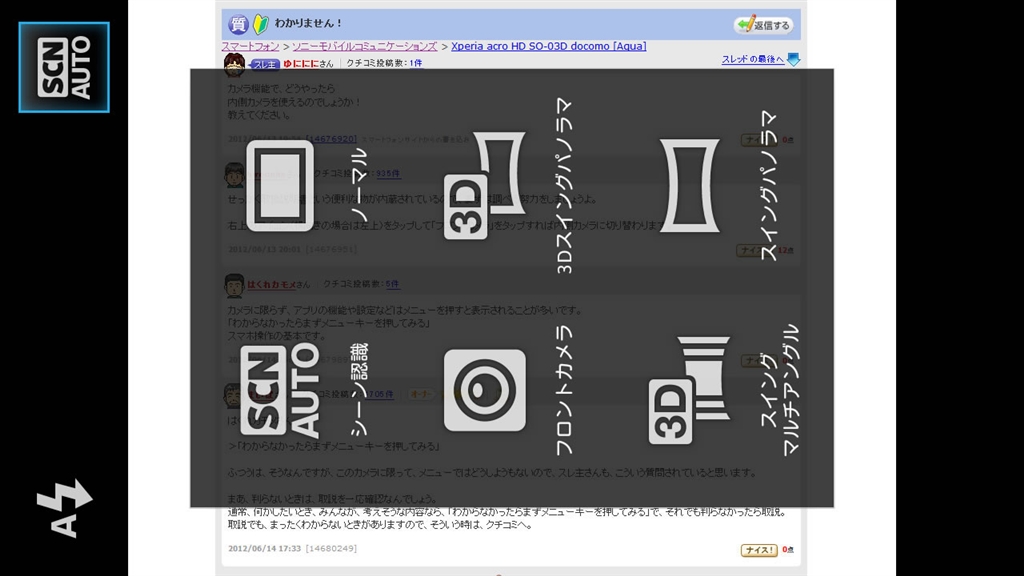Viewport: 1024px width, 576px height.
Task: Click the 返信する reply button
Action: click(763, 25)
